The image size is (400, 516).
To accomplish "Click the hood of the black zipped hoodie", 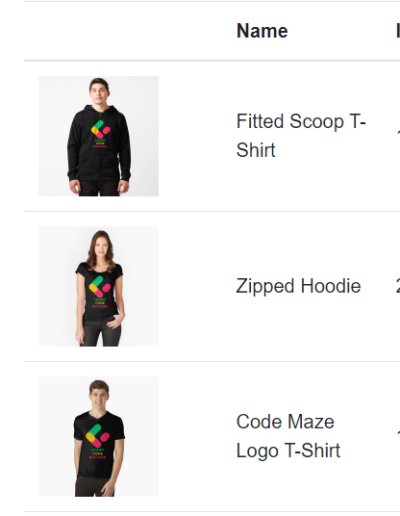I will point(99,110).
